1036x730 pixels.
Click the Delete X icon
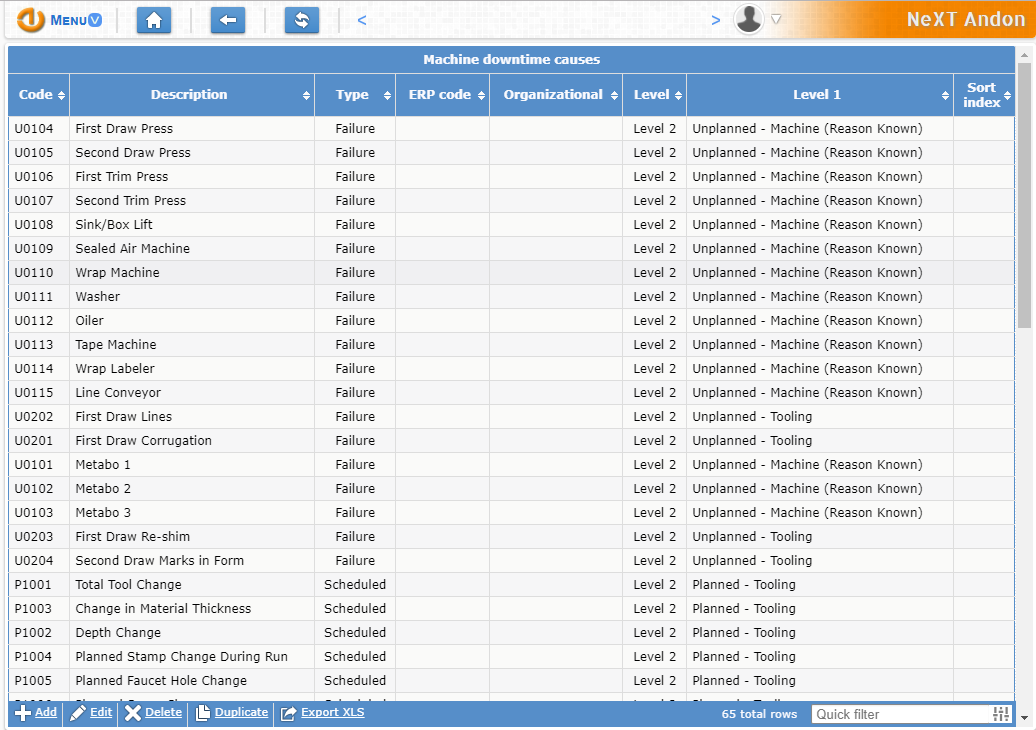pos(133,713)
